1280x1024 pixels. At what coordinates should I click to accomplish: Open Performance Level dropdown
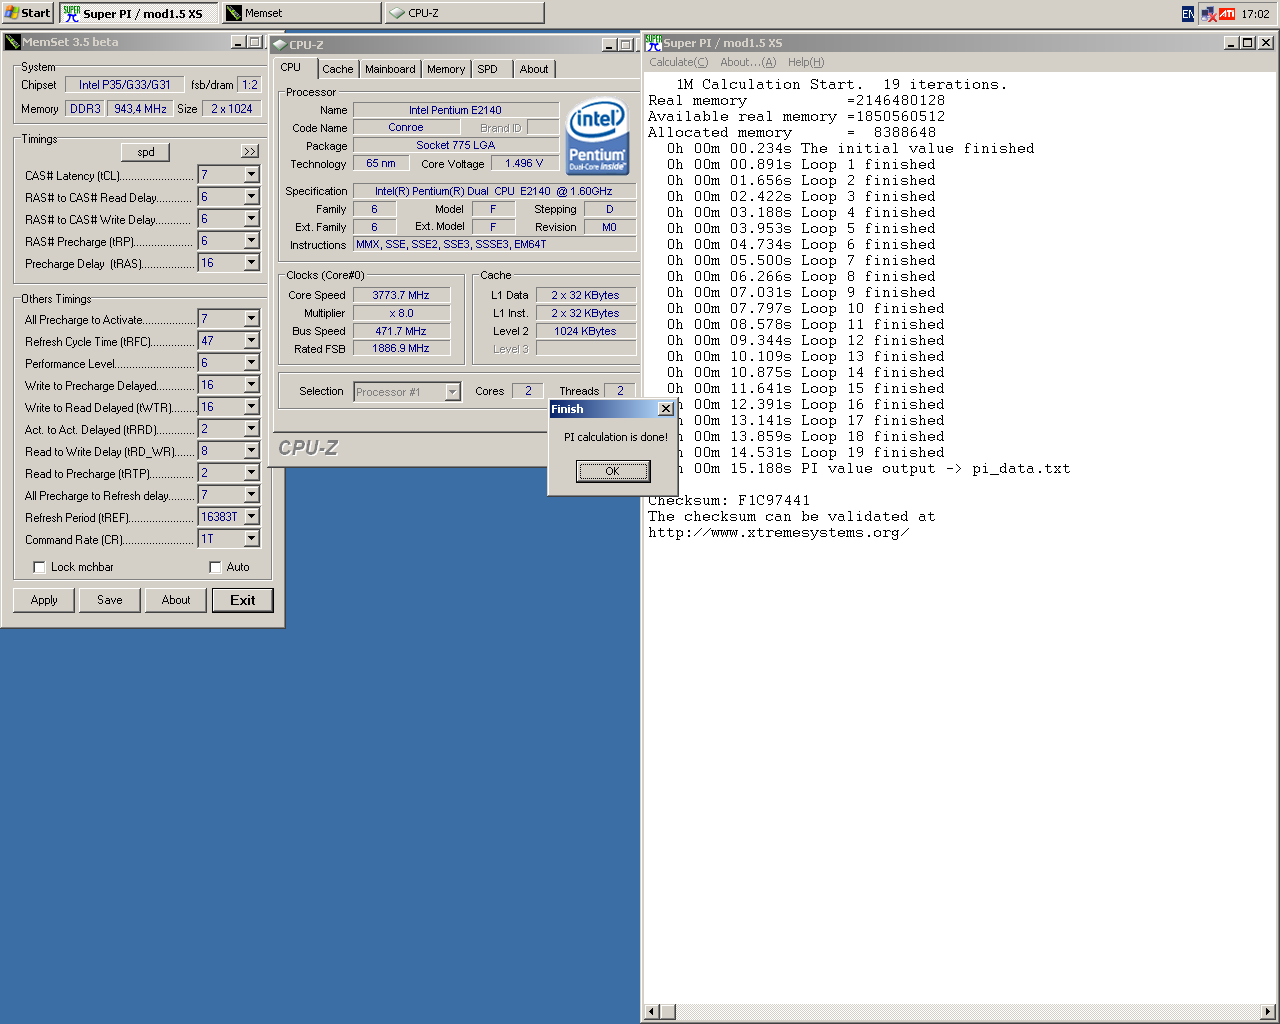(252, 363)
